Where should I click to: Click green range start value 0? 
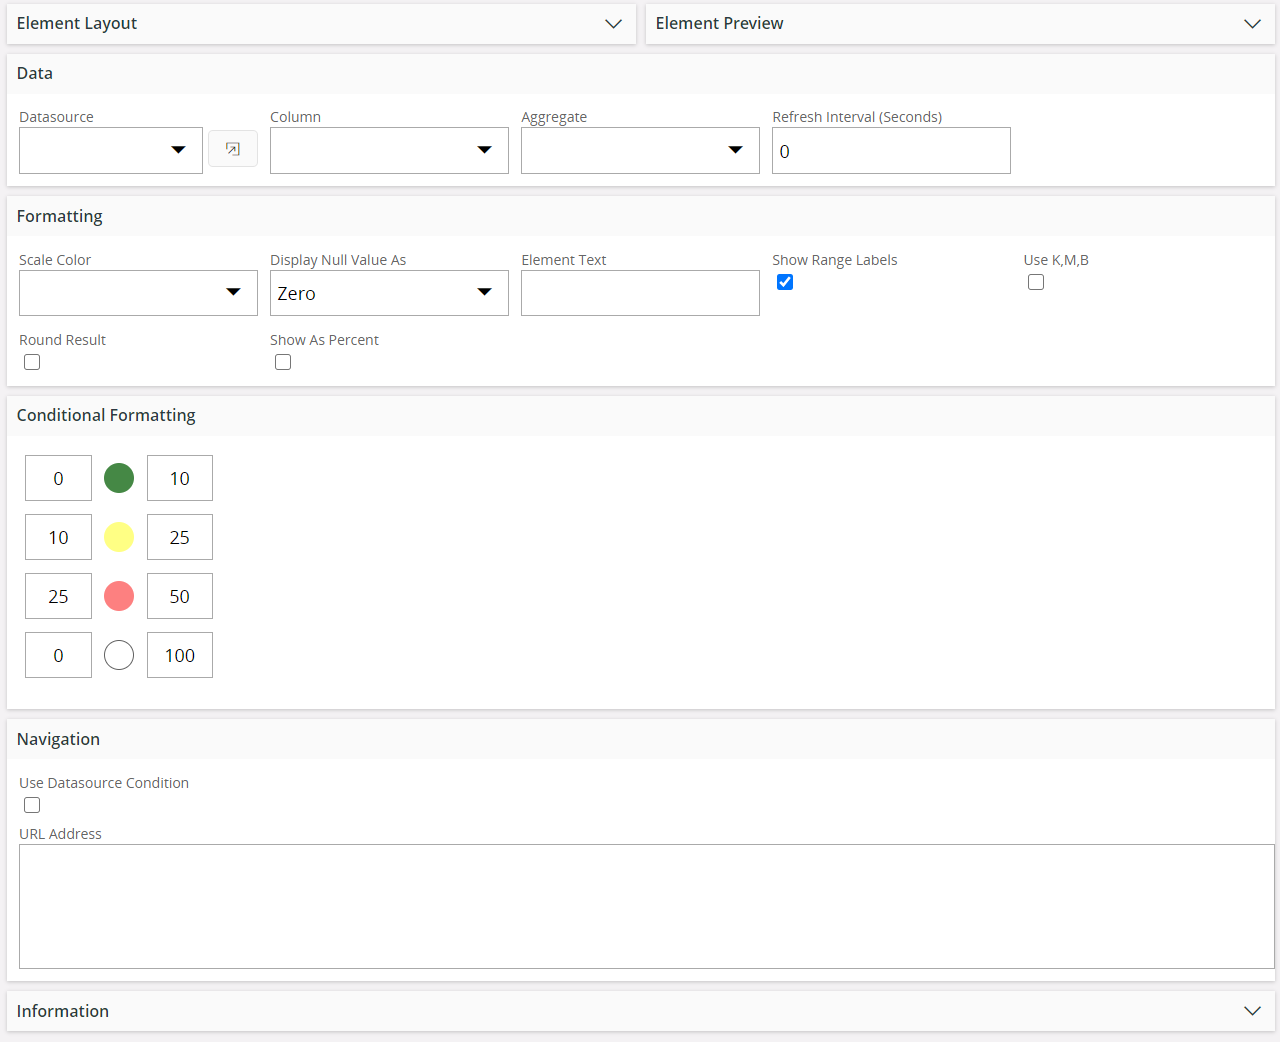58,478
